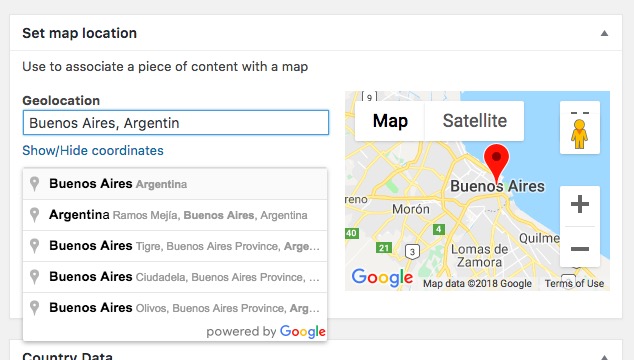The width and height of the screenshot is (634, 360).
Task: Open Terms of Use link on map
Action: [x=574, y=284]
